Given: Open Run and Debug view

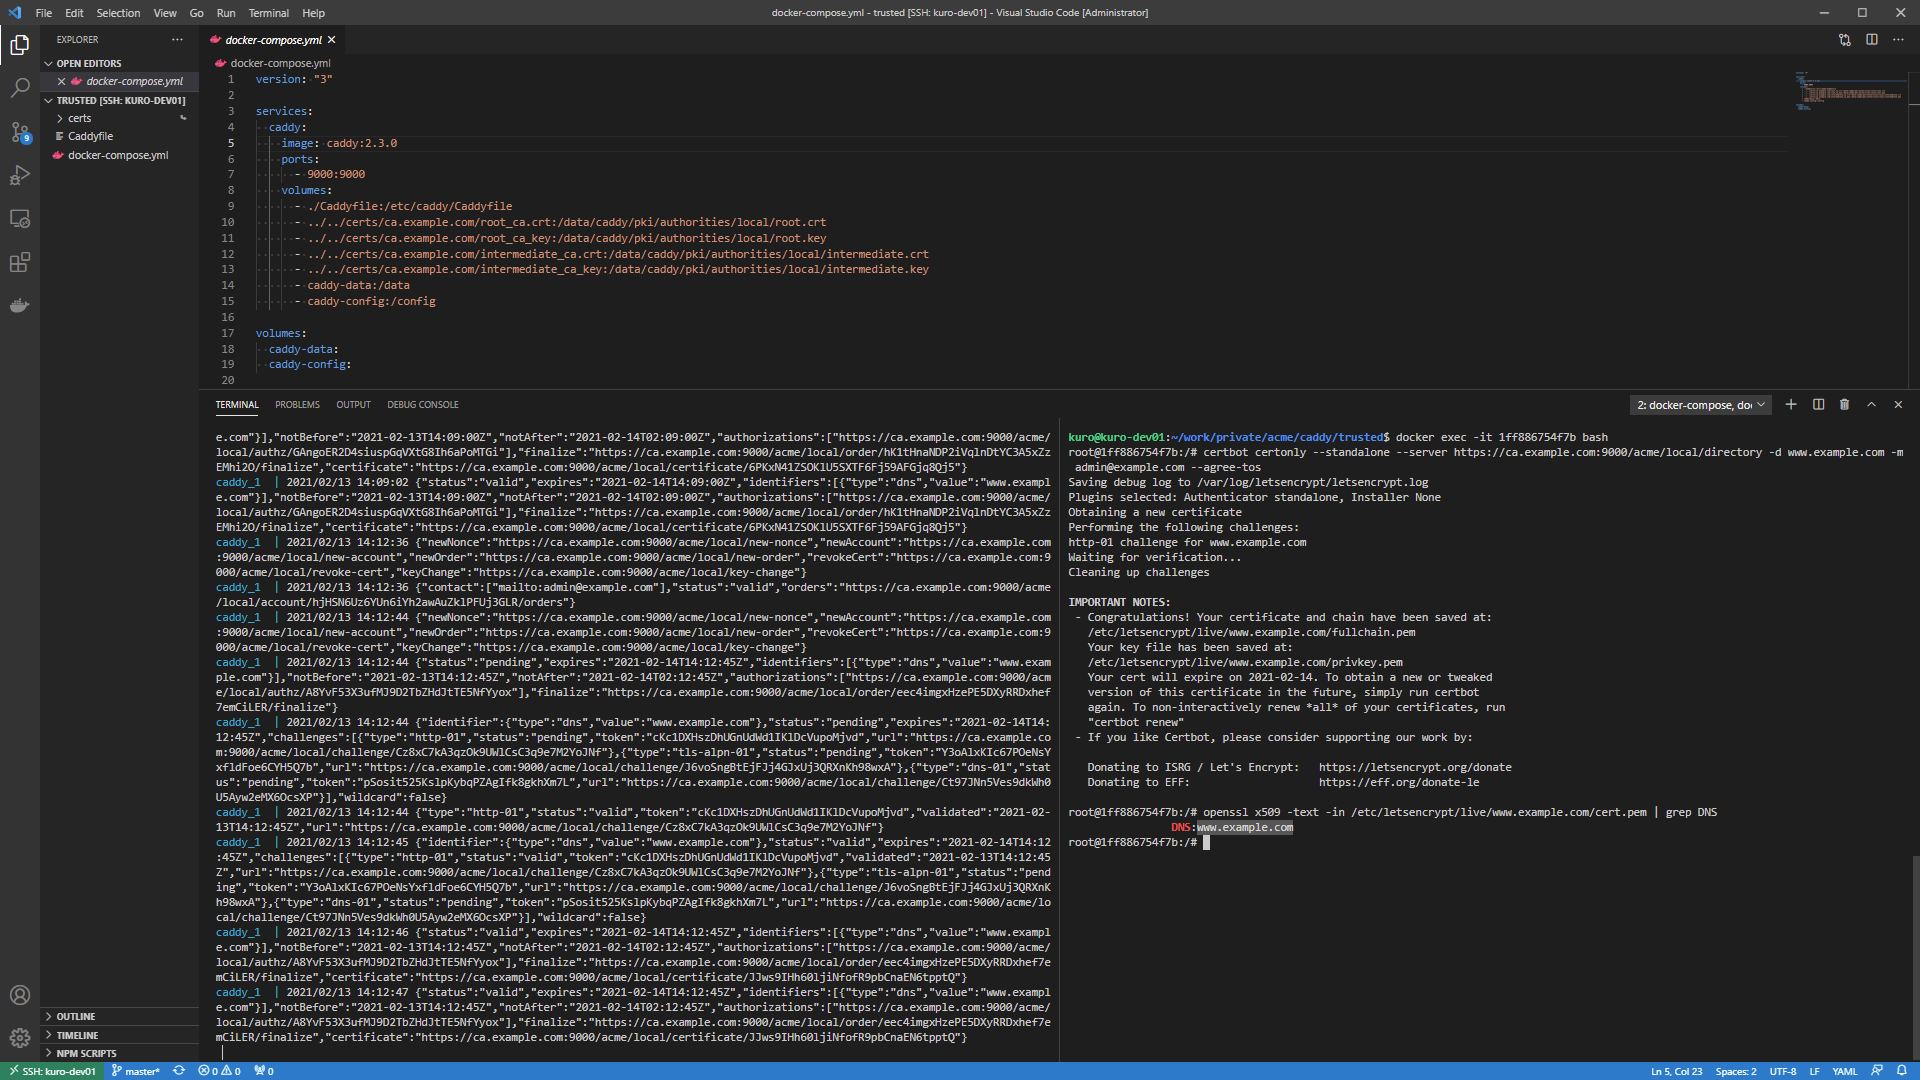Looking at the screenshot, I should coord(20,175).
